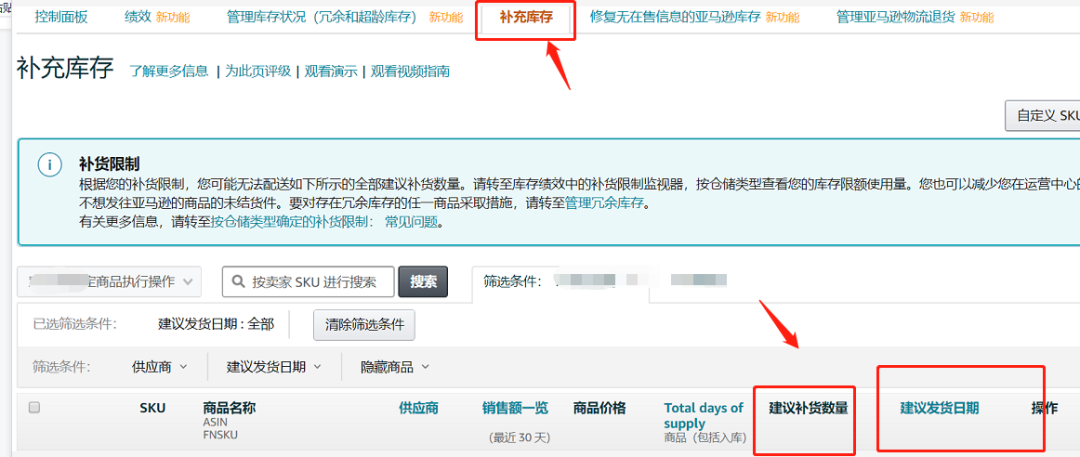Open 修复无在售信息的亚马逊库存 tab
Image resolution: width=1080 pixels, height=457 pixels.
tap(675, 17)
